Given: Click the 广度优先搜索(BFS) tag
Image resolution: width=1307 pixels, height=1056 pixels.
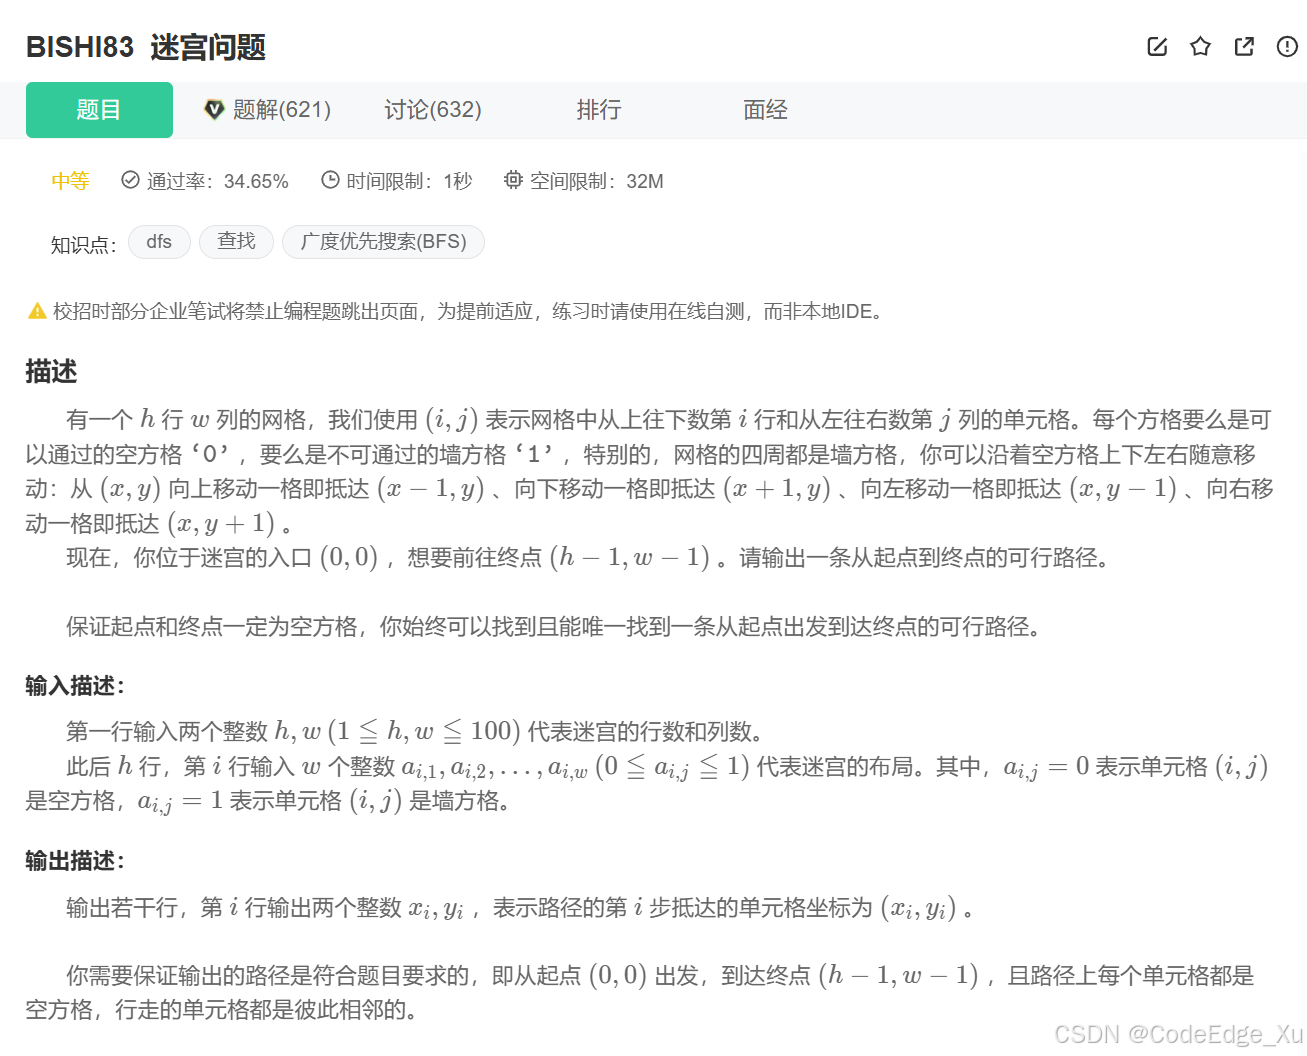Looking at the screenshot, I should [383, 242].
